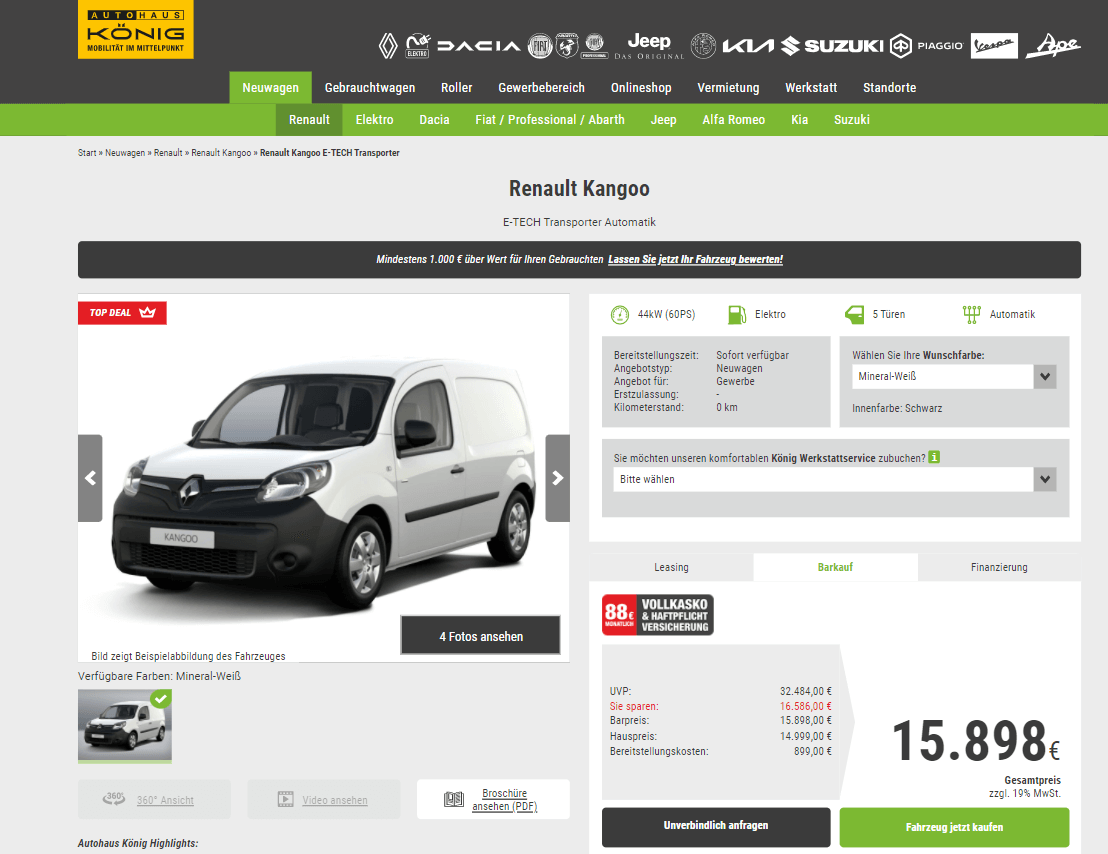Screen dimensions: 1108x854
Task: Click the Fiat Professional brand logo
Action: coord(595,46)
